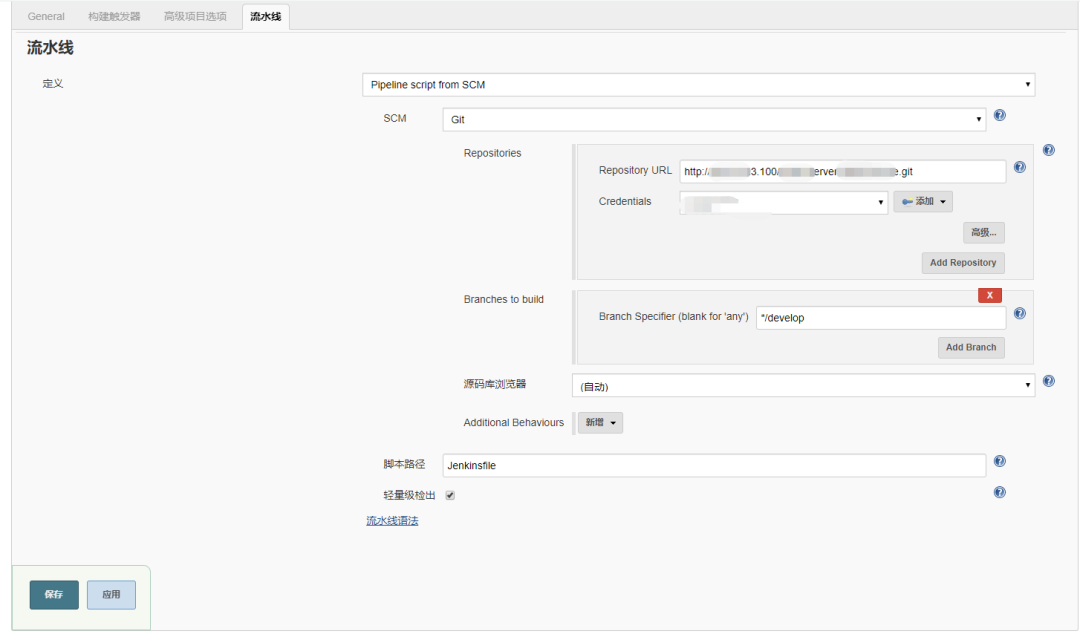Toggle the 轻量级检出 checkbox
Image resolution: width=1080 pixels, height=634 pixels.
point(450,495)
